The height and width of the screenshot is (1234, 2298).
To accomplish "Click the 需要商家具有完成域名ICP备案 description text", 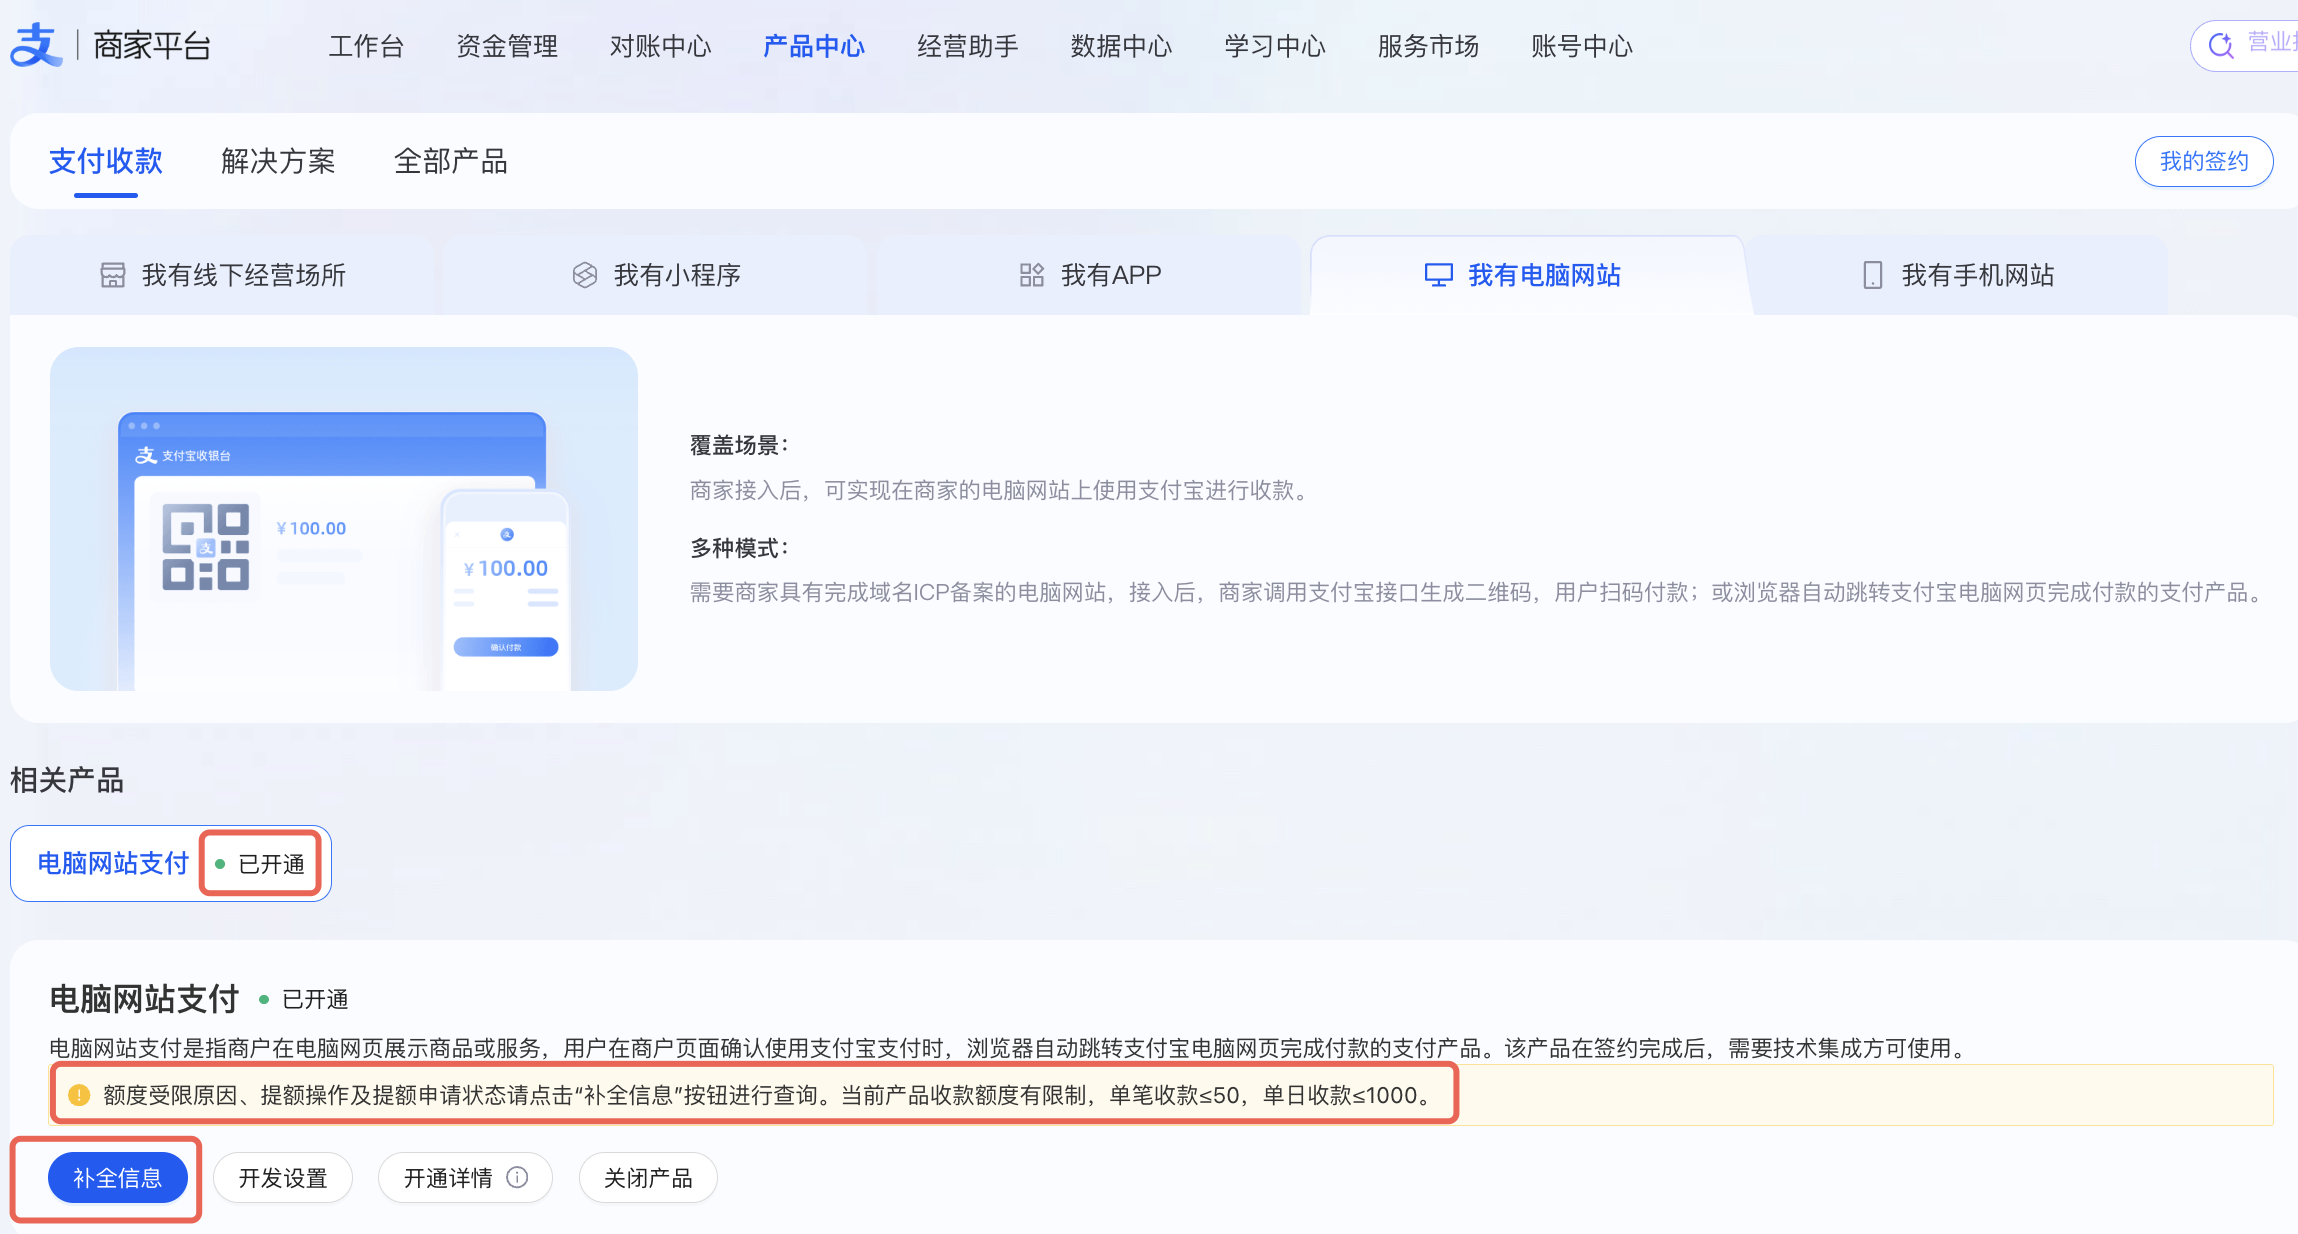I will click(1478, 593).
